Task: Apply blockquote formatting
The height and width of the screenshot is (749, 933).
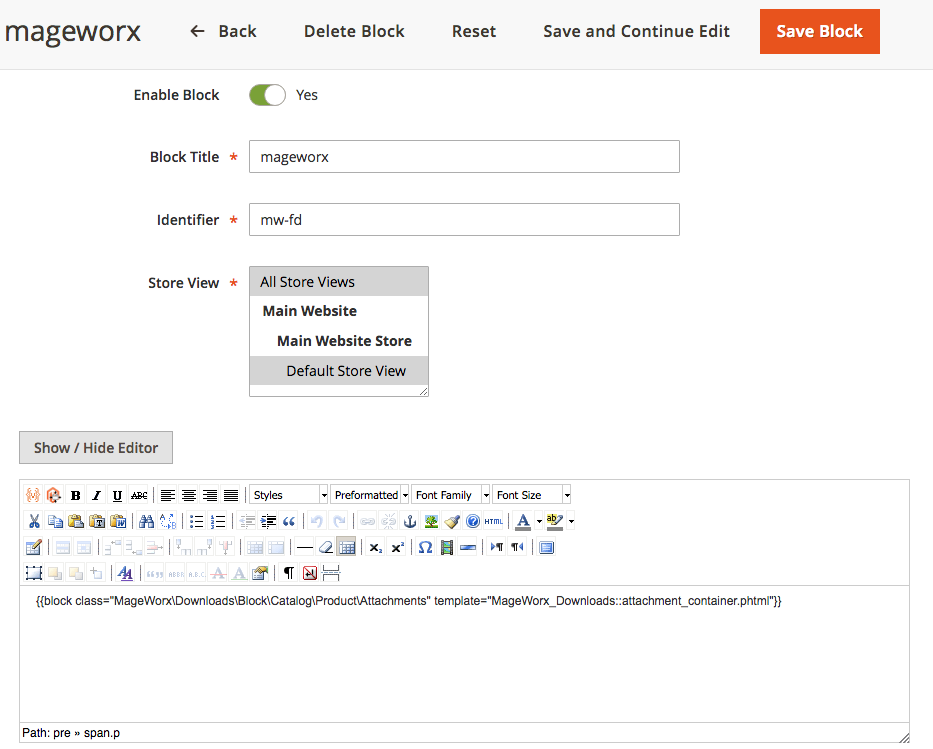Action: tap(289, 521)
